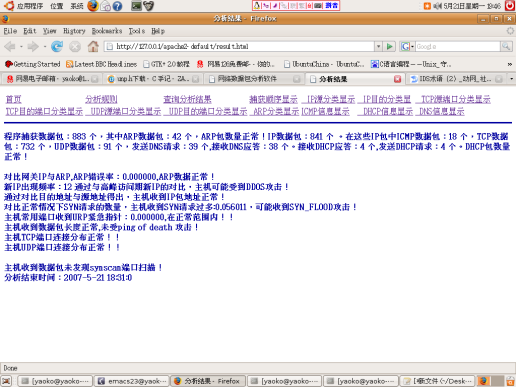Screen dimensions: 516x388
Task: Click the 首页 link
Action: pos(13,99)
